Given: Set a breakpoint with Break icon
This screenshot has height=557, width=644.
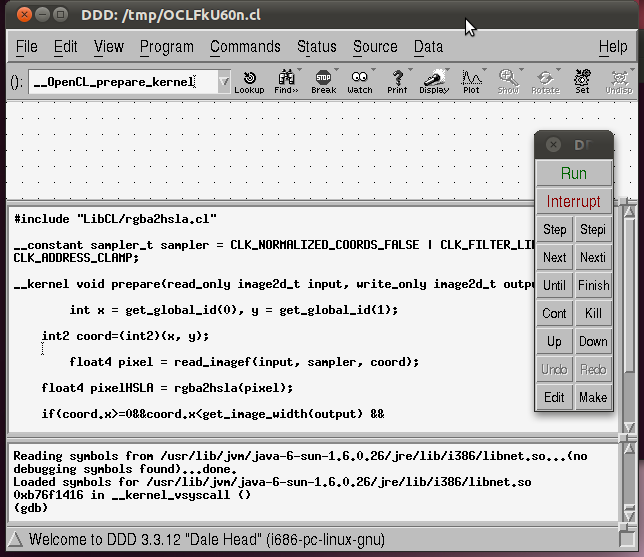Looking at the screenshot, I should pyautogui.click(x=323, y=82).
